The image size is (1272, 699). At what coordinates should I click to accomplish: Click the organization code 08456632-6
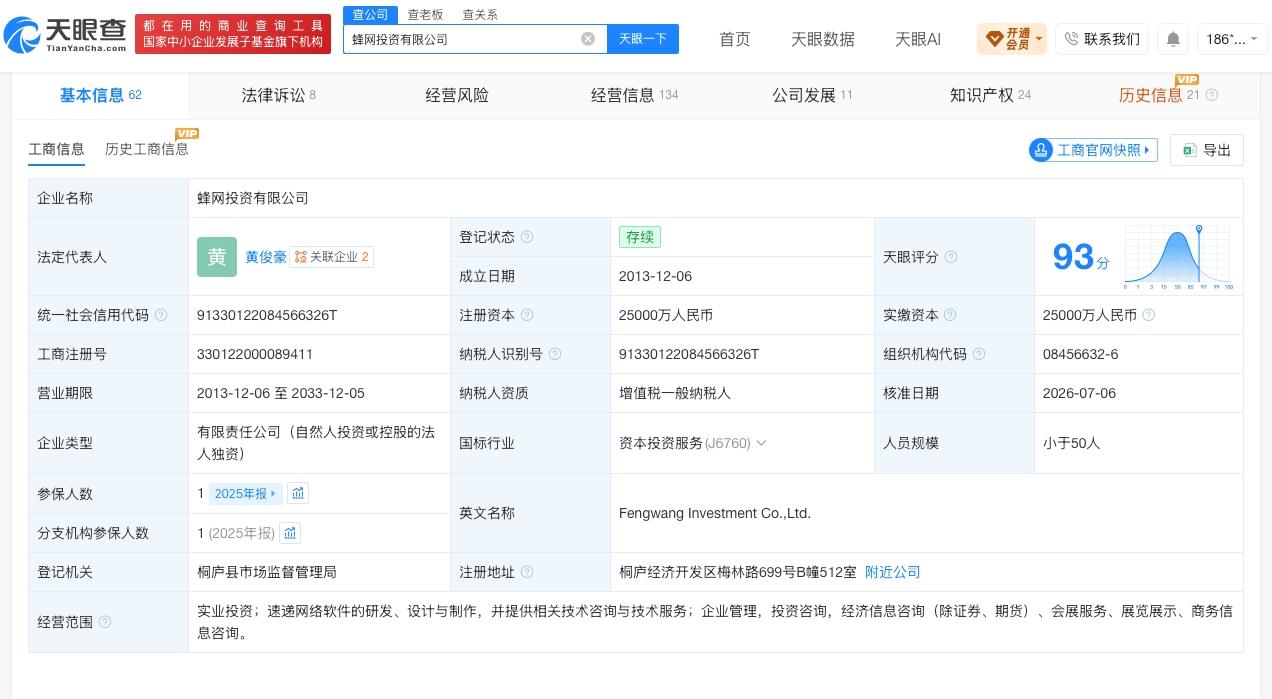[x=1080, y=354]
